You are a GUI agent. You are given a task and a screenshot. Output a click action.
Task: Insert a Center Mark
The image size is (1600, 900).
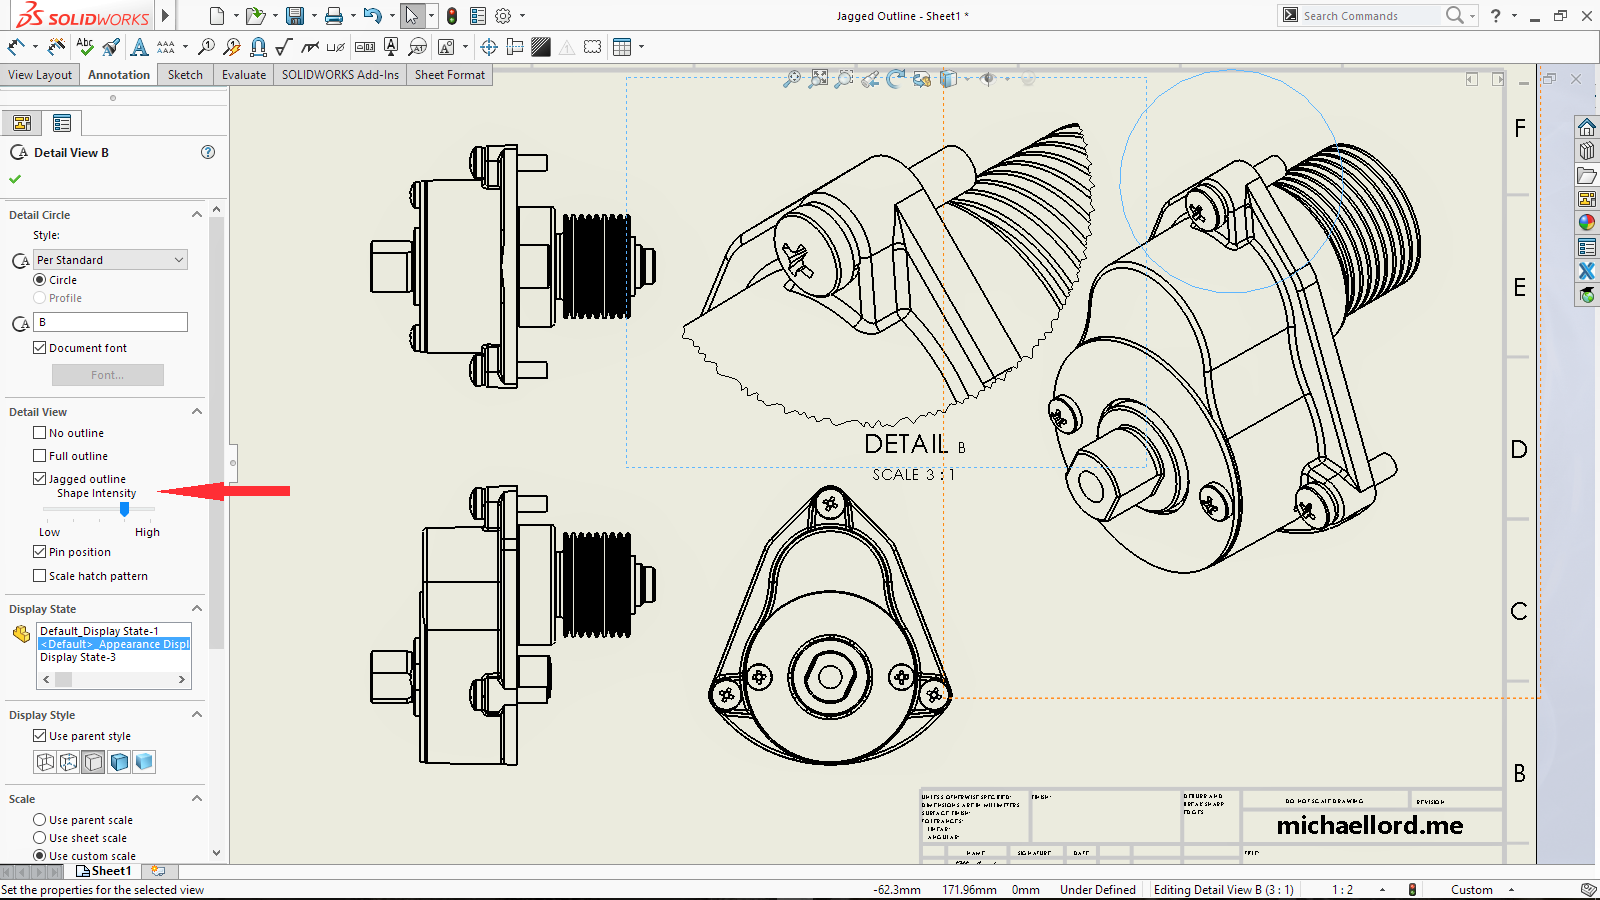coord(488,46)
